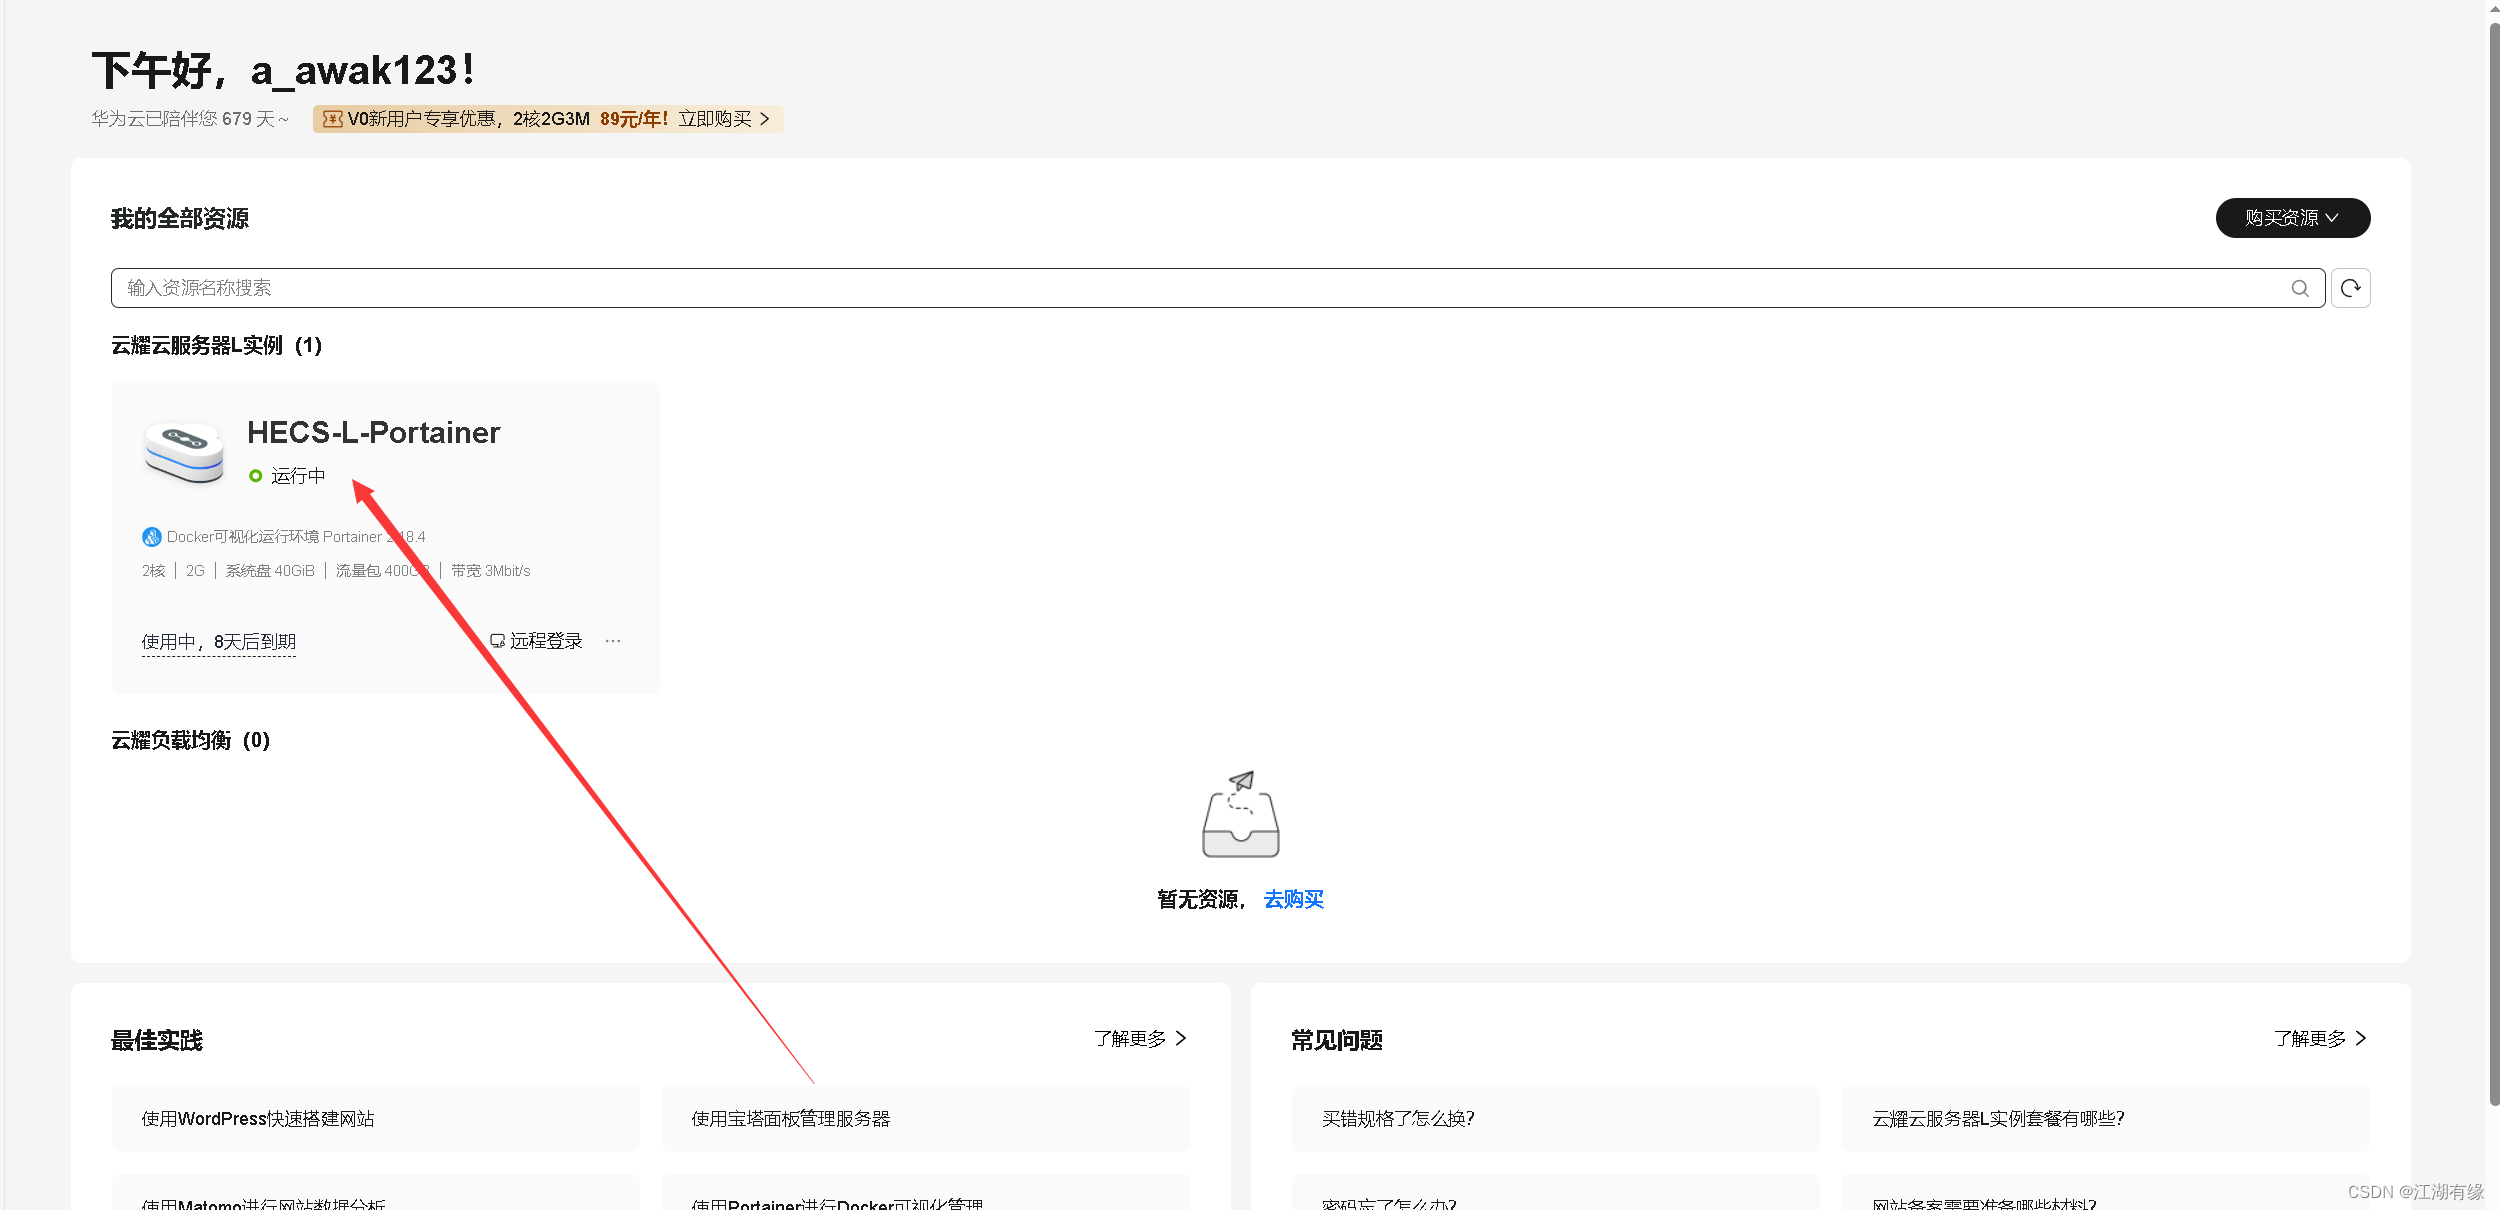
Task: Click the search magnifier icon
Action: pyautogui.click(x=2300, y=288)
